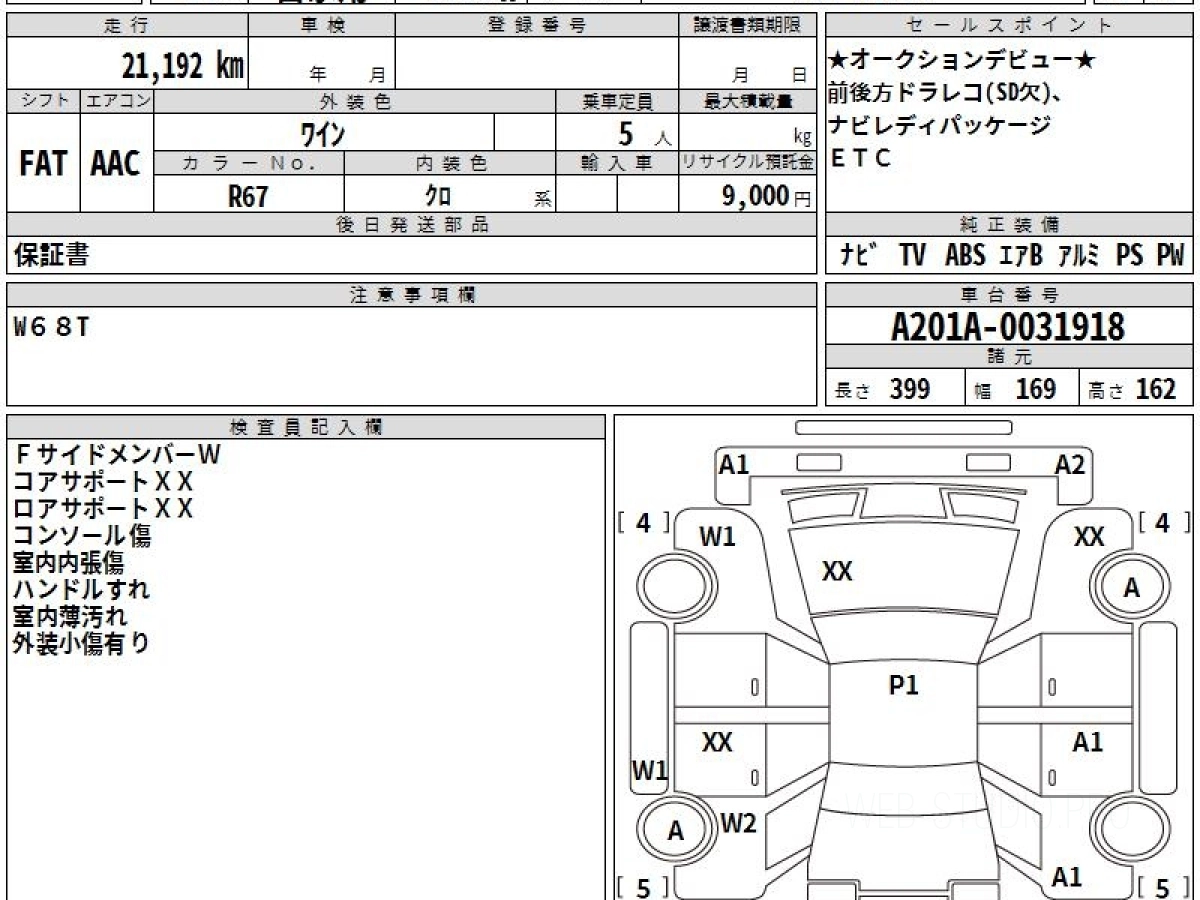This screenshot has height=900, width=1200.
Task: Click the 保証書 entry
Action: pos(51,255)
